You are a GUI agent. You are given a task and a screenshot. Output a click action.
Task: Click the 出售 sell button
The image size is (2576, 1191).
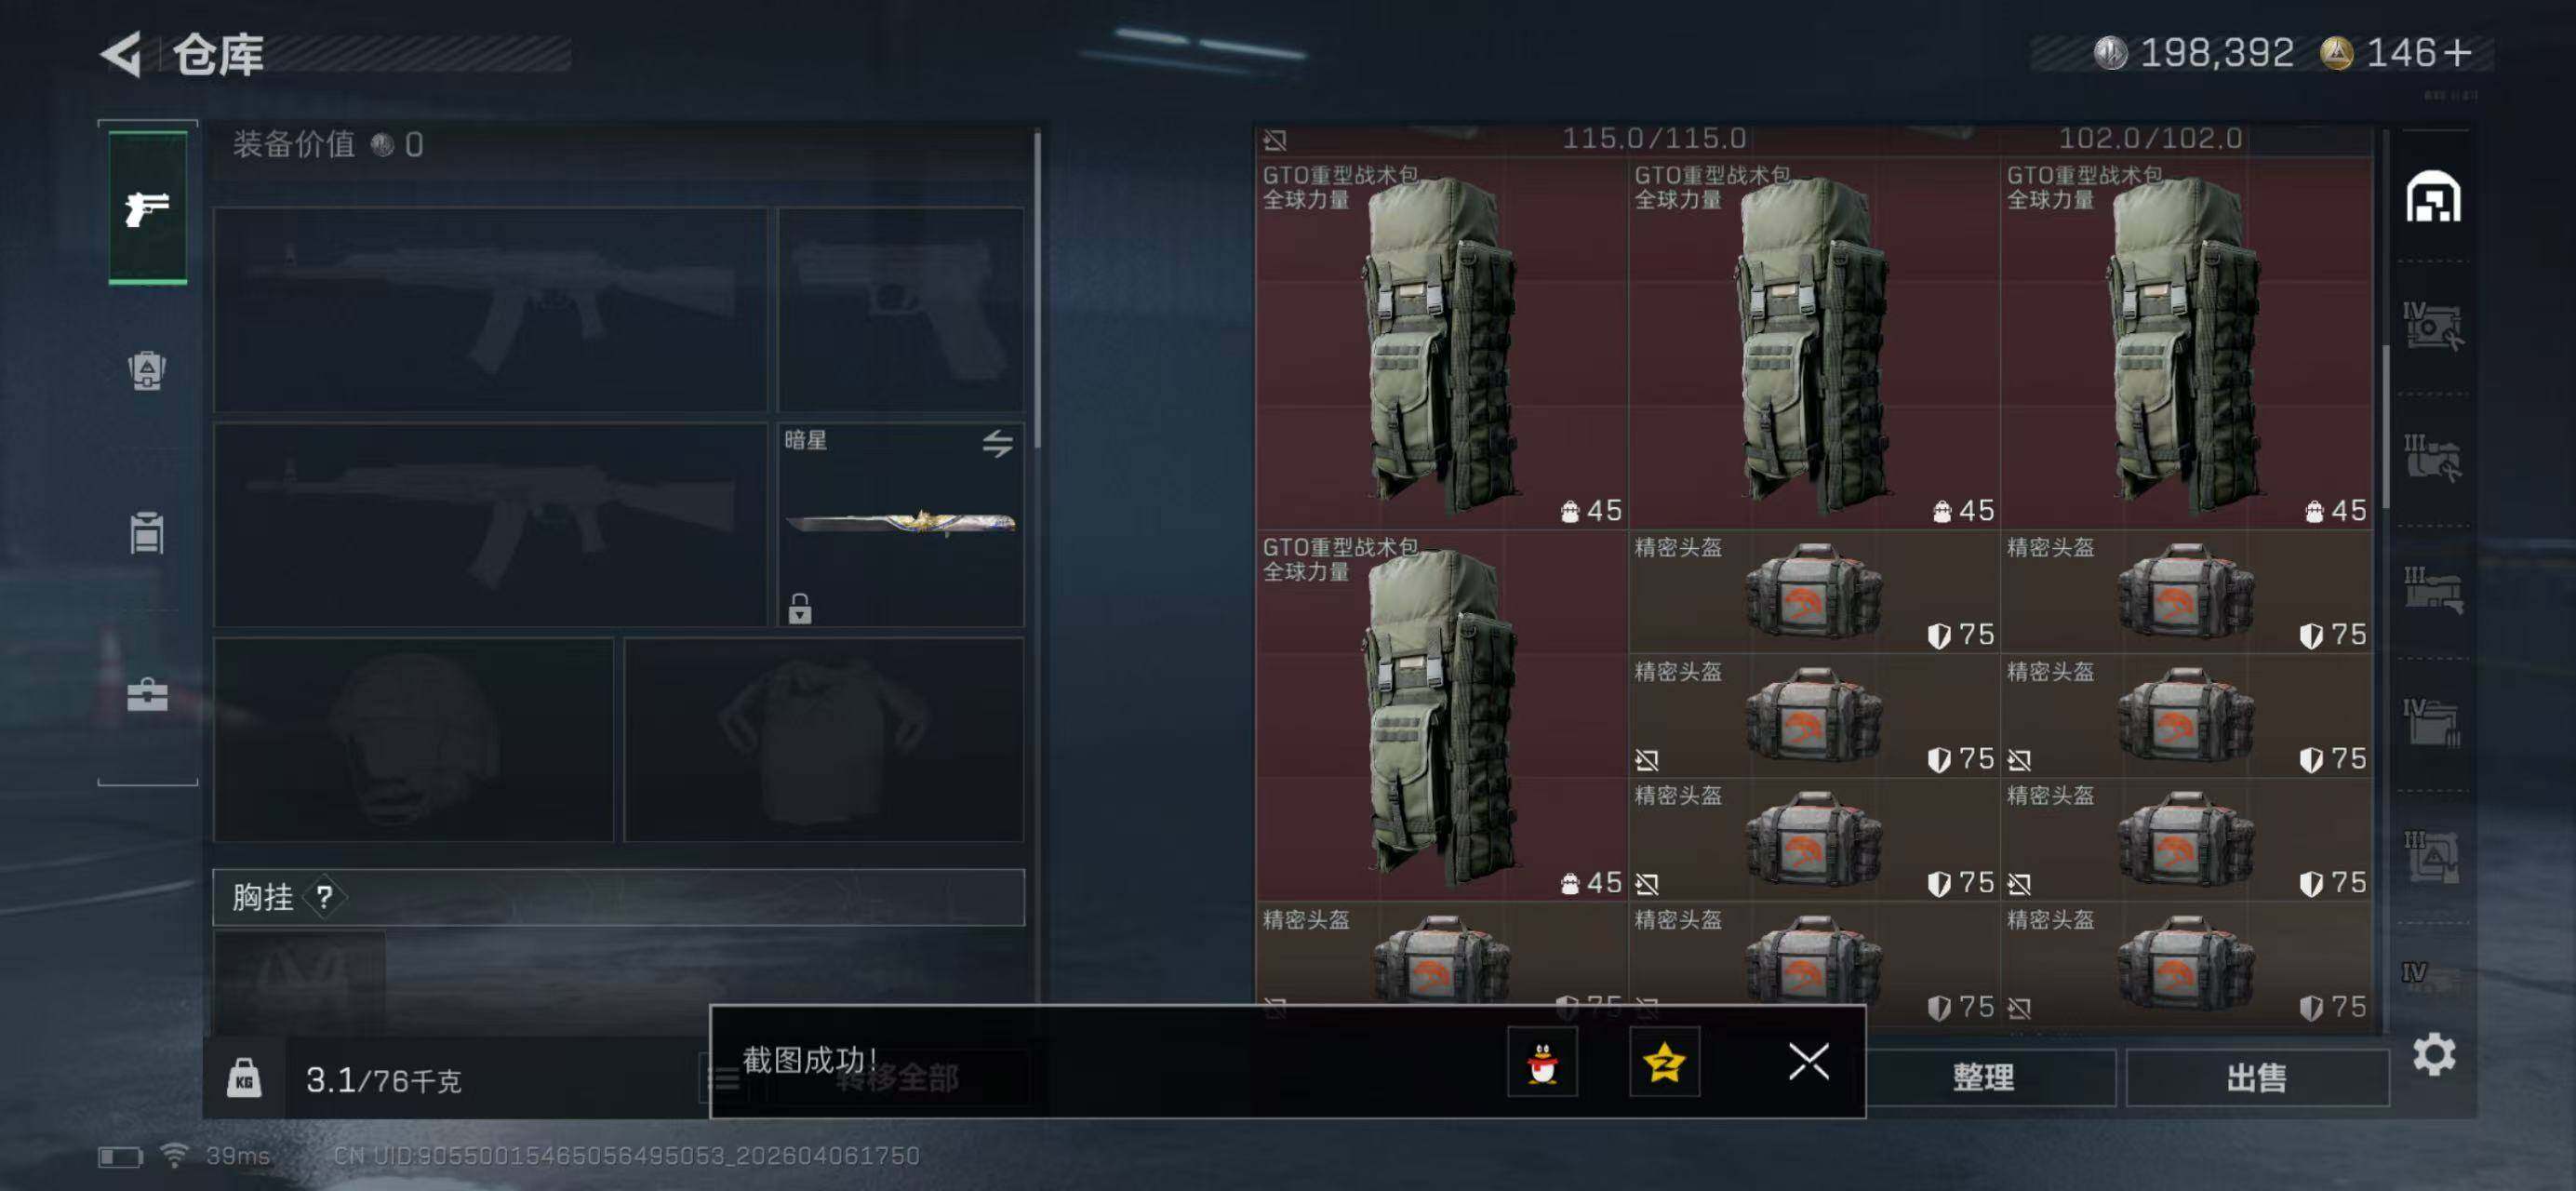(2256, 1077)
